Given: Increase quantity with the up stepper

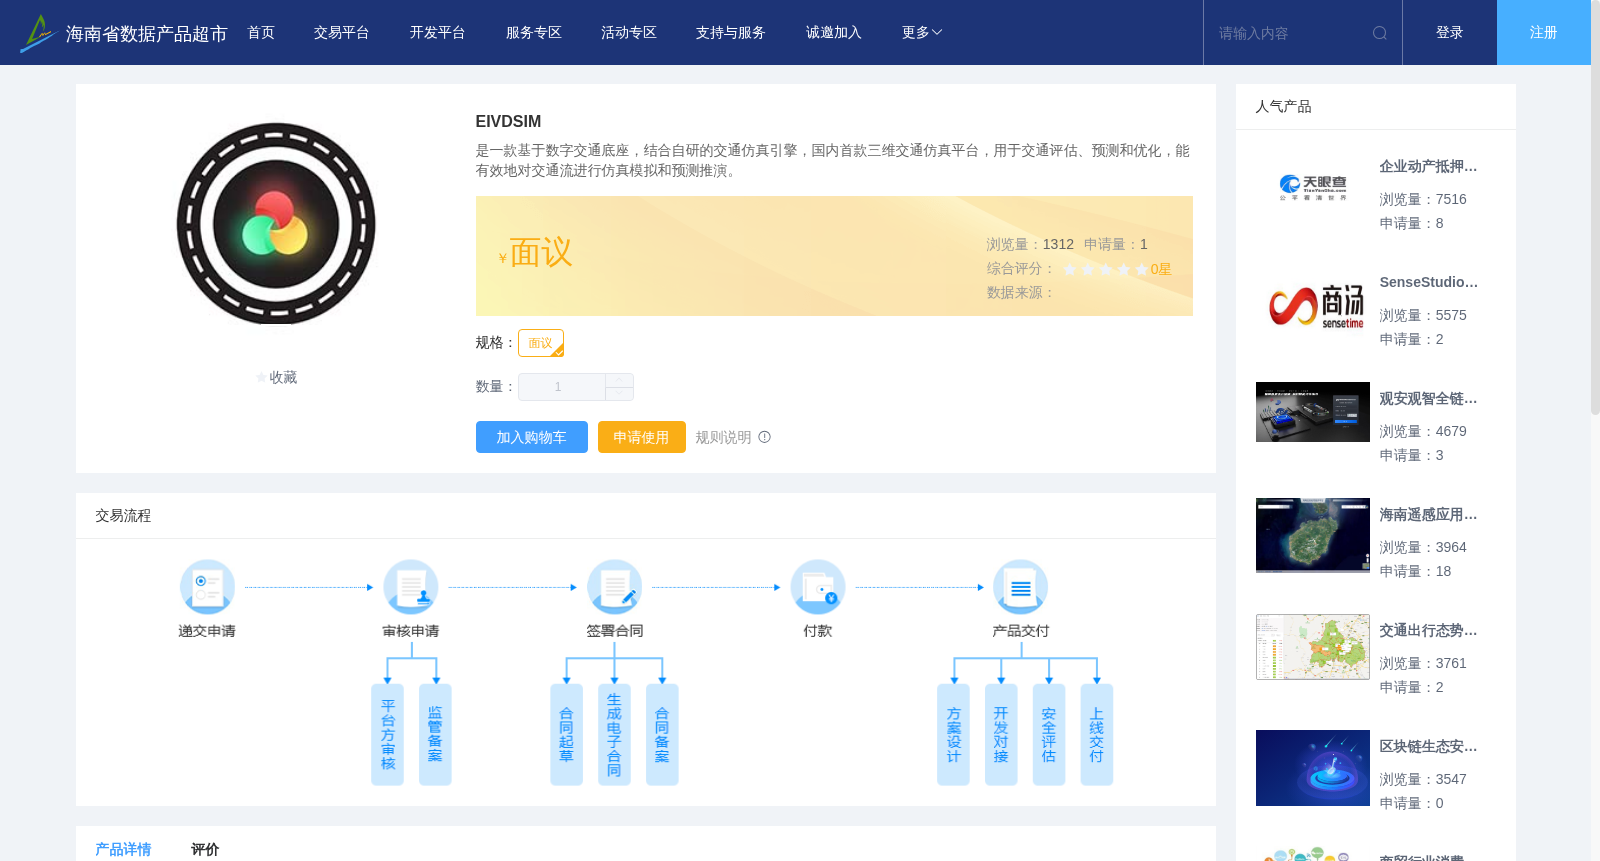Looking at the screenshot, I should pos(619,380).
